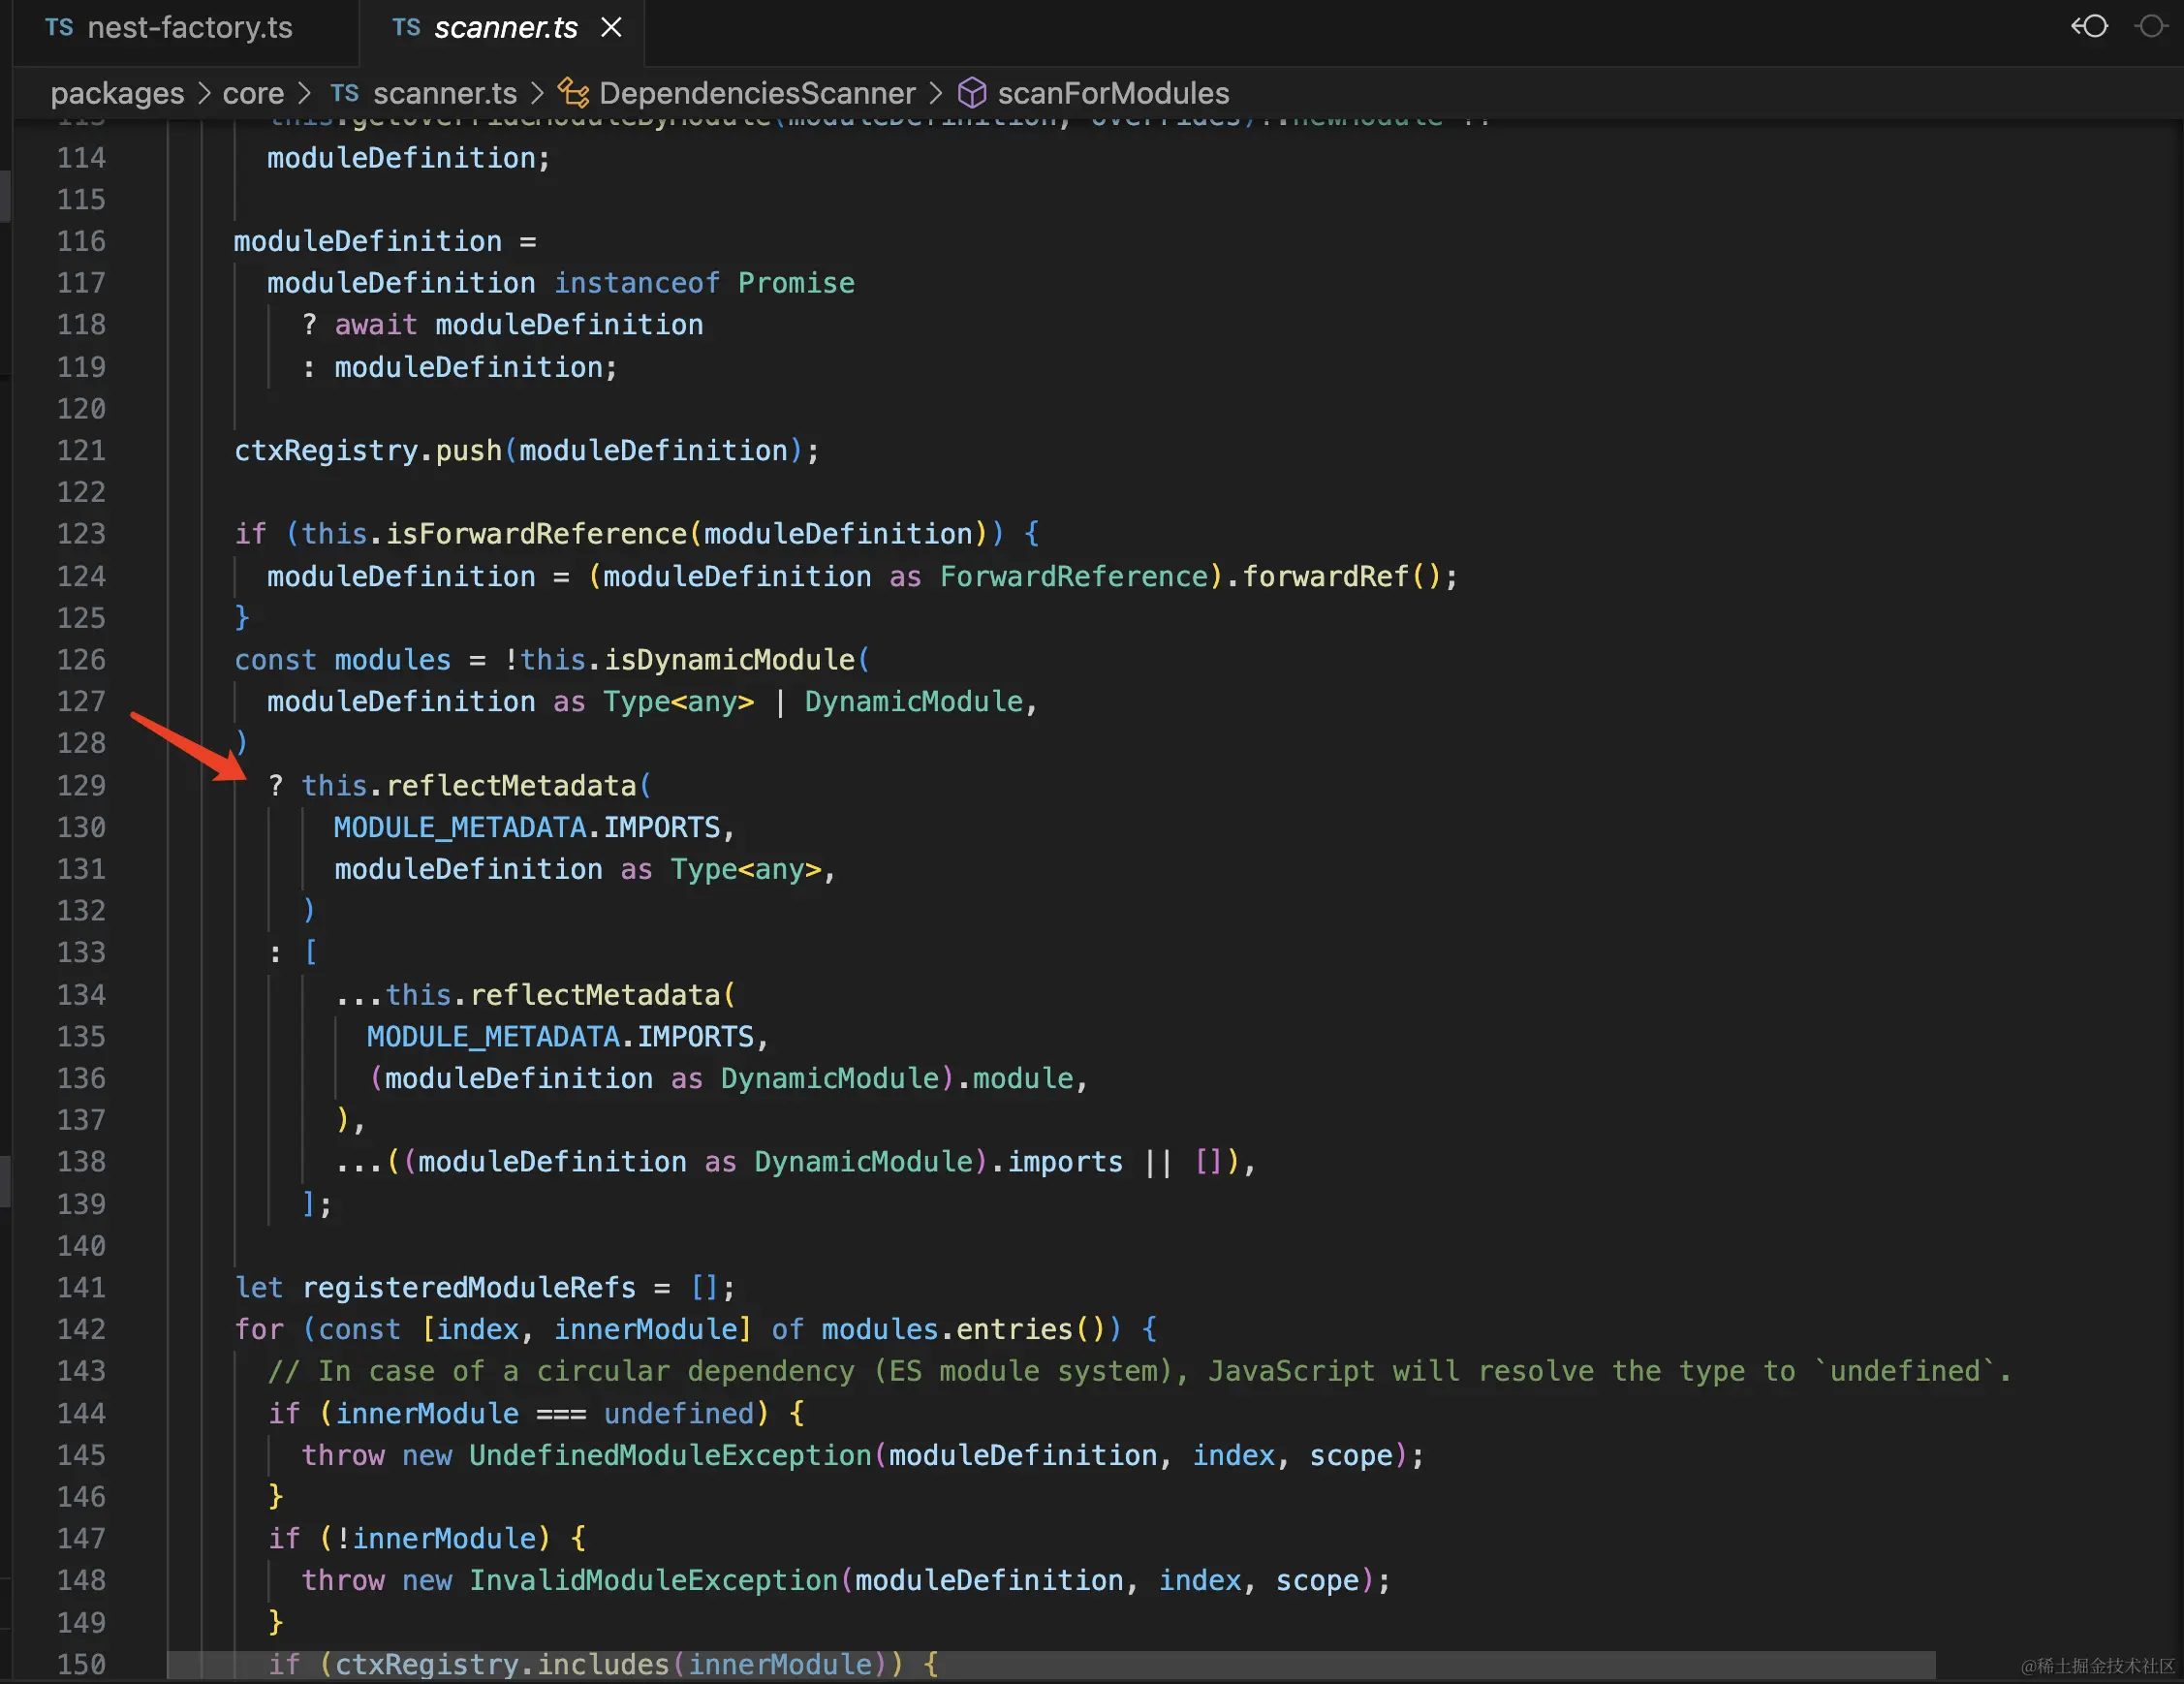
Task: Click MODULE_METADATA on line 130
Action: coord(460,827)
